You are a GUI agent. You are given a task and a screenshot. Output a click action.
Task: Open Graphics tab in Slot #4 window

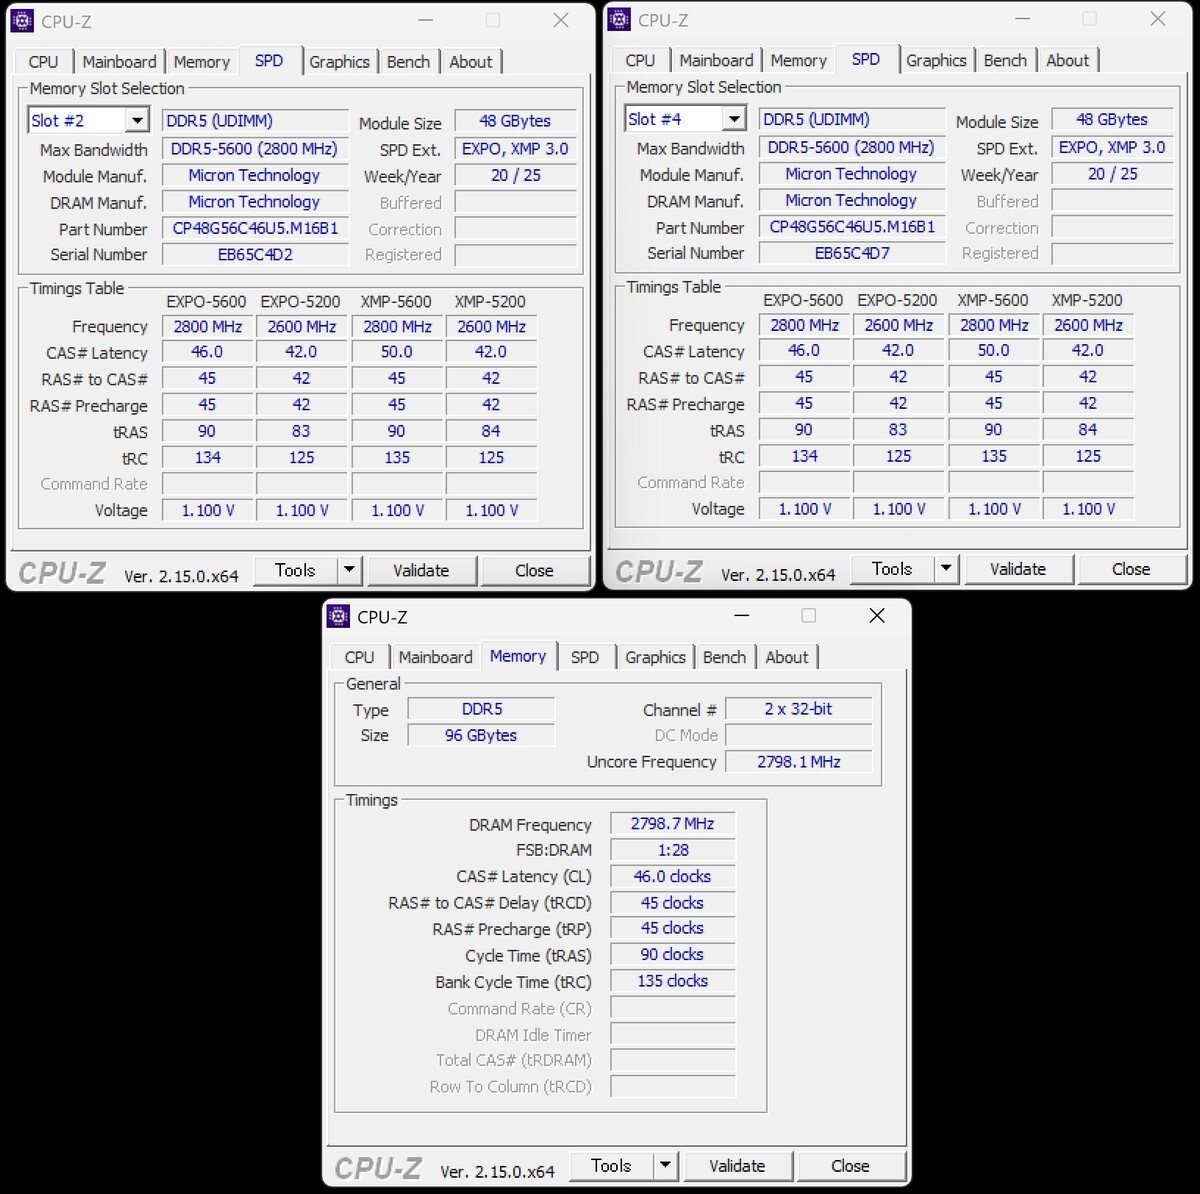[936, 61]
